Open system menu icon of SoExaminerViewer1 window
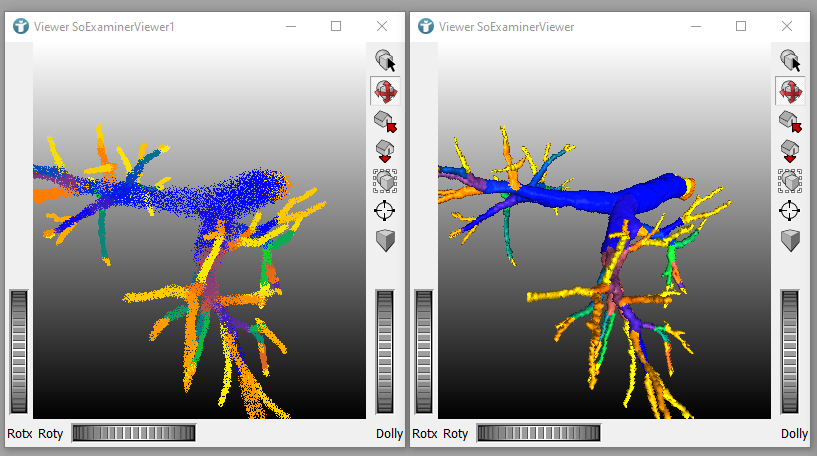The height and width of the screenshot is (456, 817). click(21, 26)
